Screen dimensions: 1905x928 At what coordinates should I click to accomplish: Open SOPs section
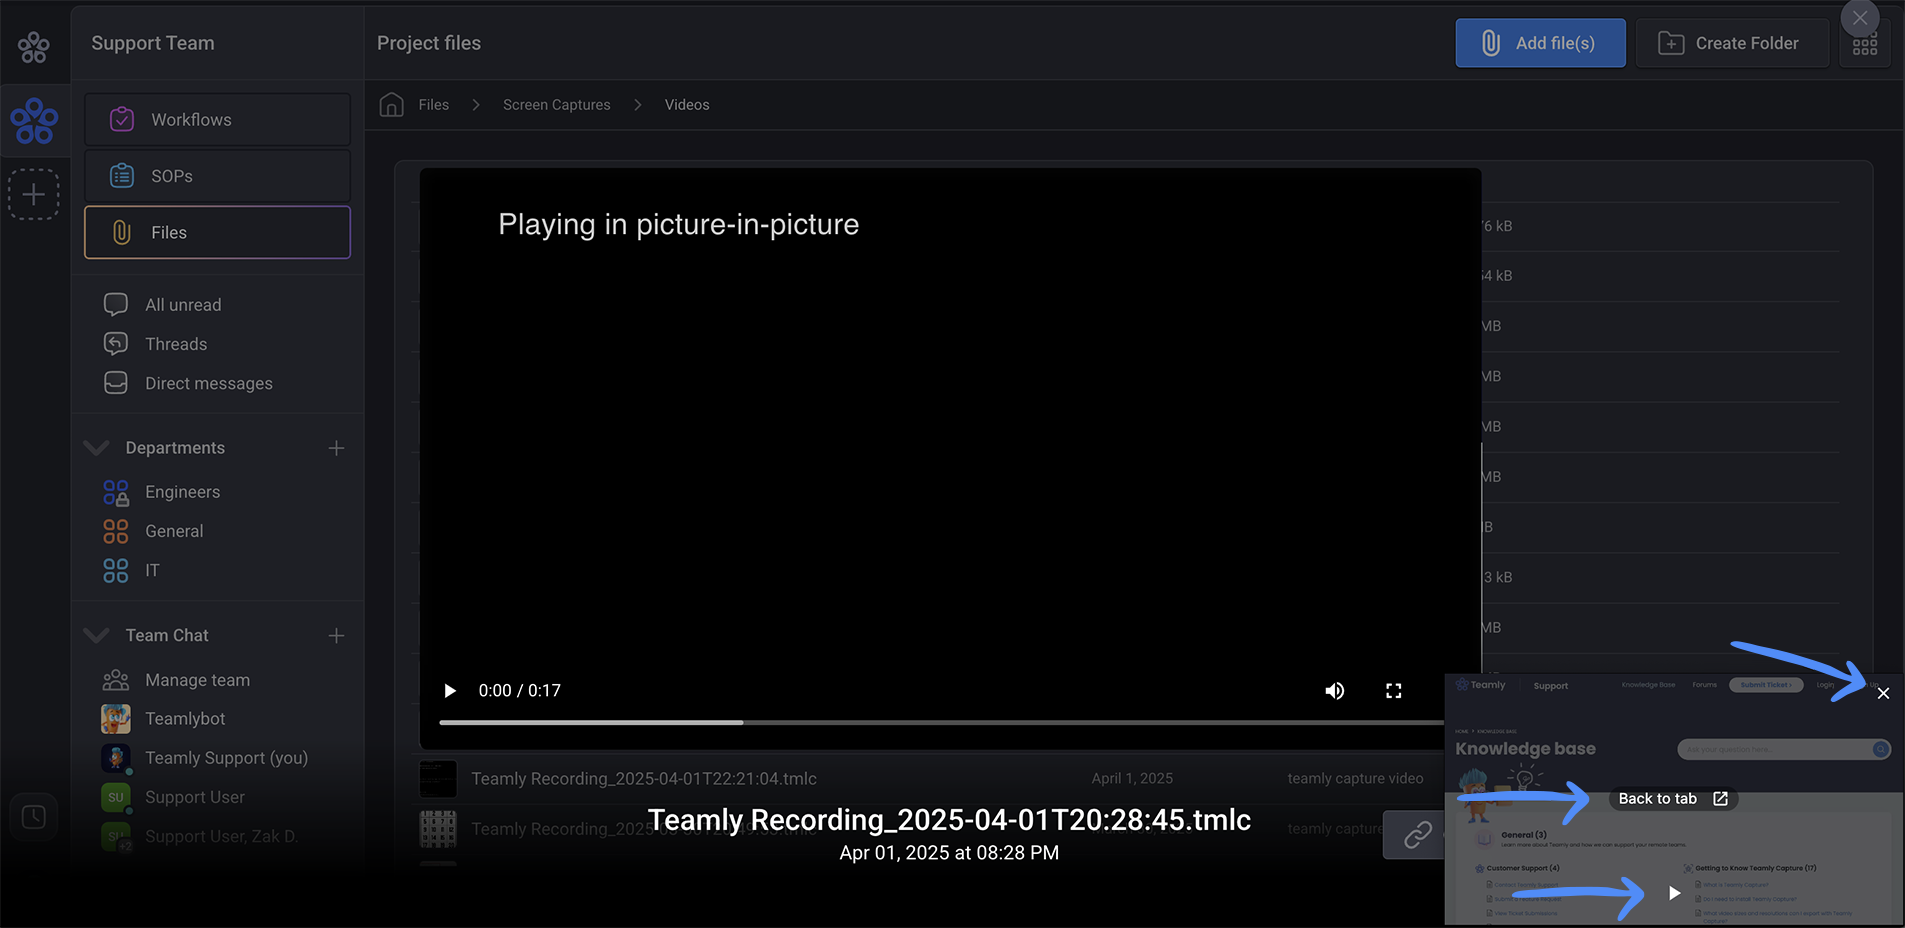pos(217,176)
